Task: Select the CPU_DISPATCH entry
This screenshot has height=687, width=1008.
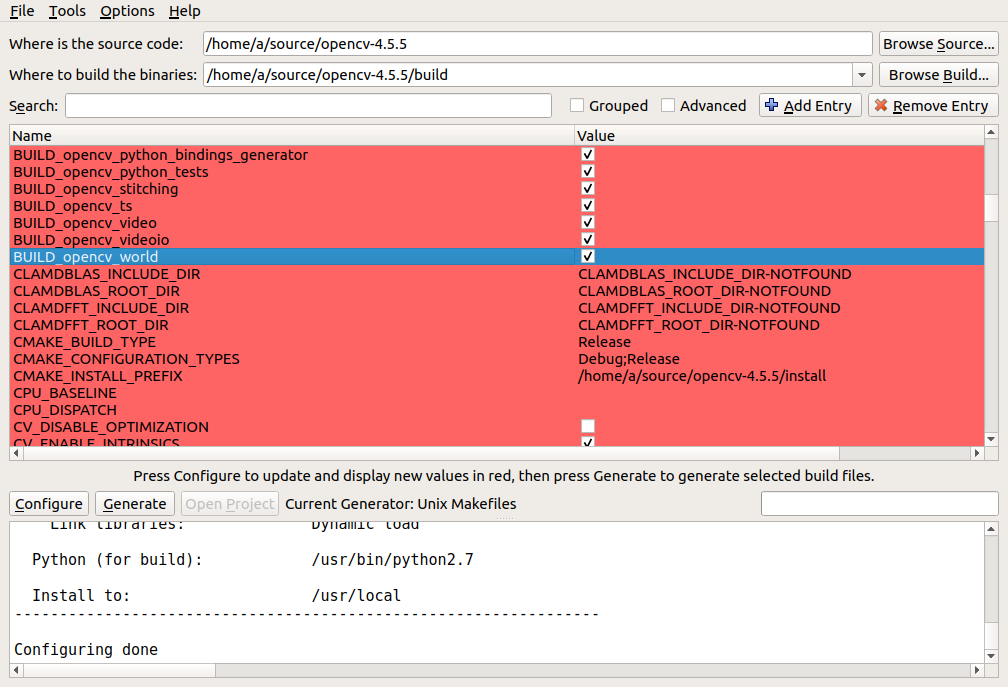Action: click(x=65, y=409)
